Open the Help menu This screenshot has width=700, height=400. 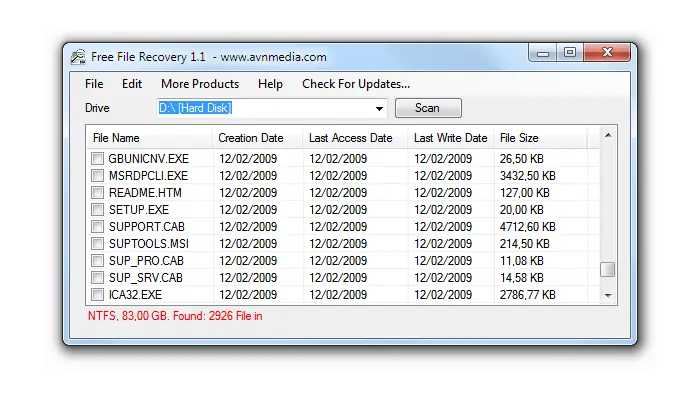(270, 84)
